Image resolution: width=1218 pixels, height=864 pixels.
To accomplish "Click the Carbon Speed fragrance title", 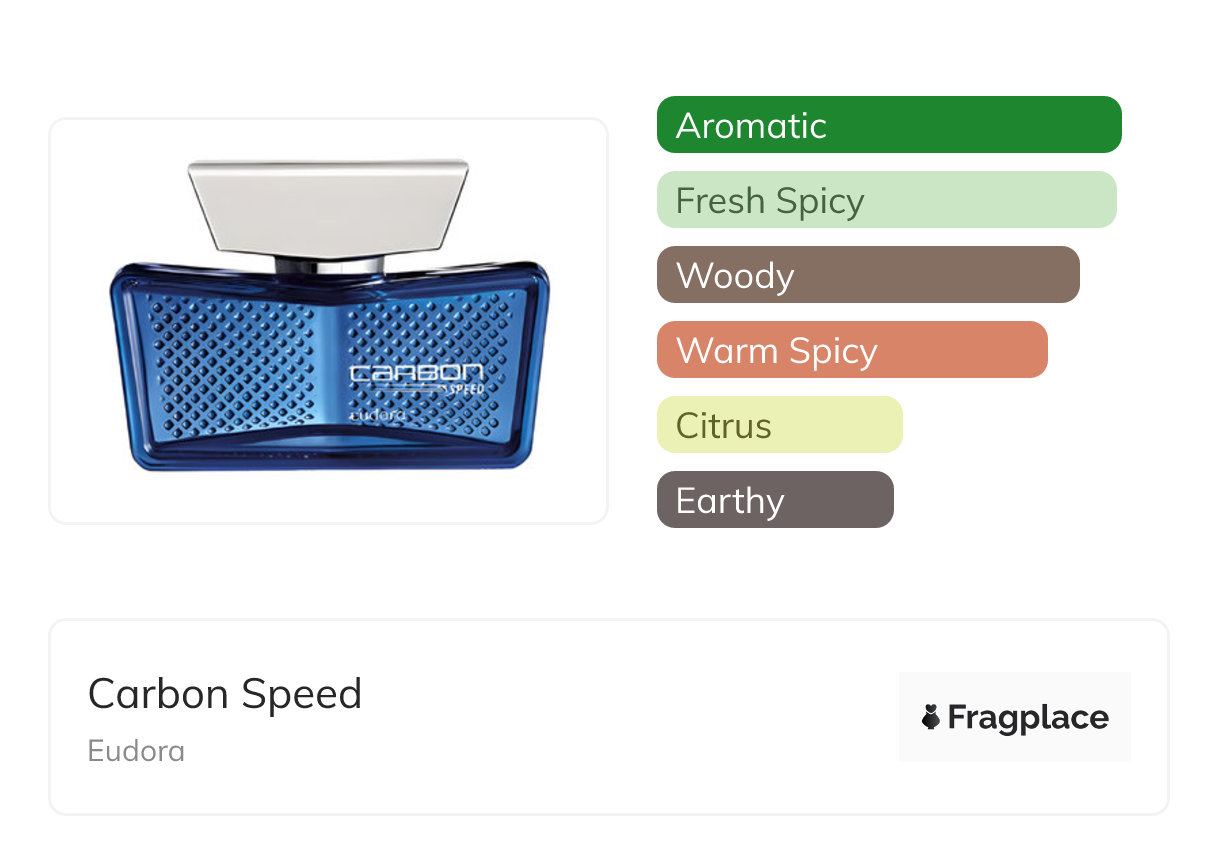I will 225,693.
